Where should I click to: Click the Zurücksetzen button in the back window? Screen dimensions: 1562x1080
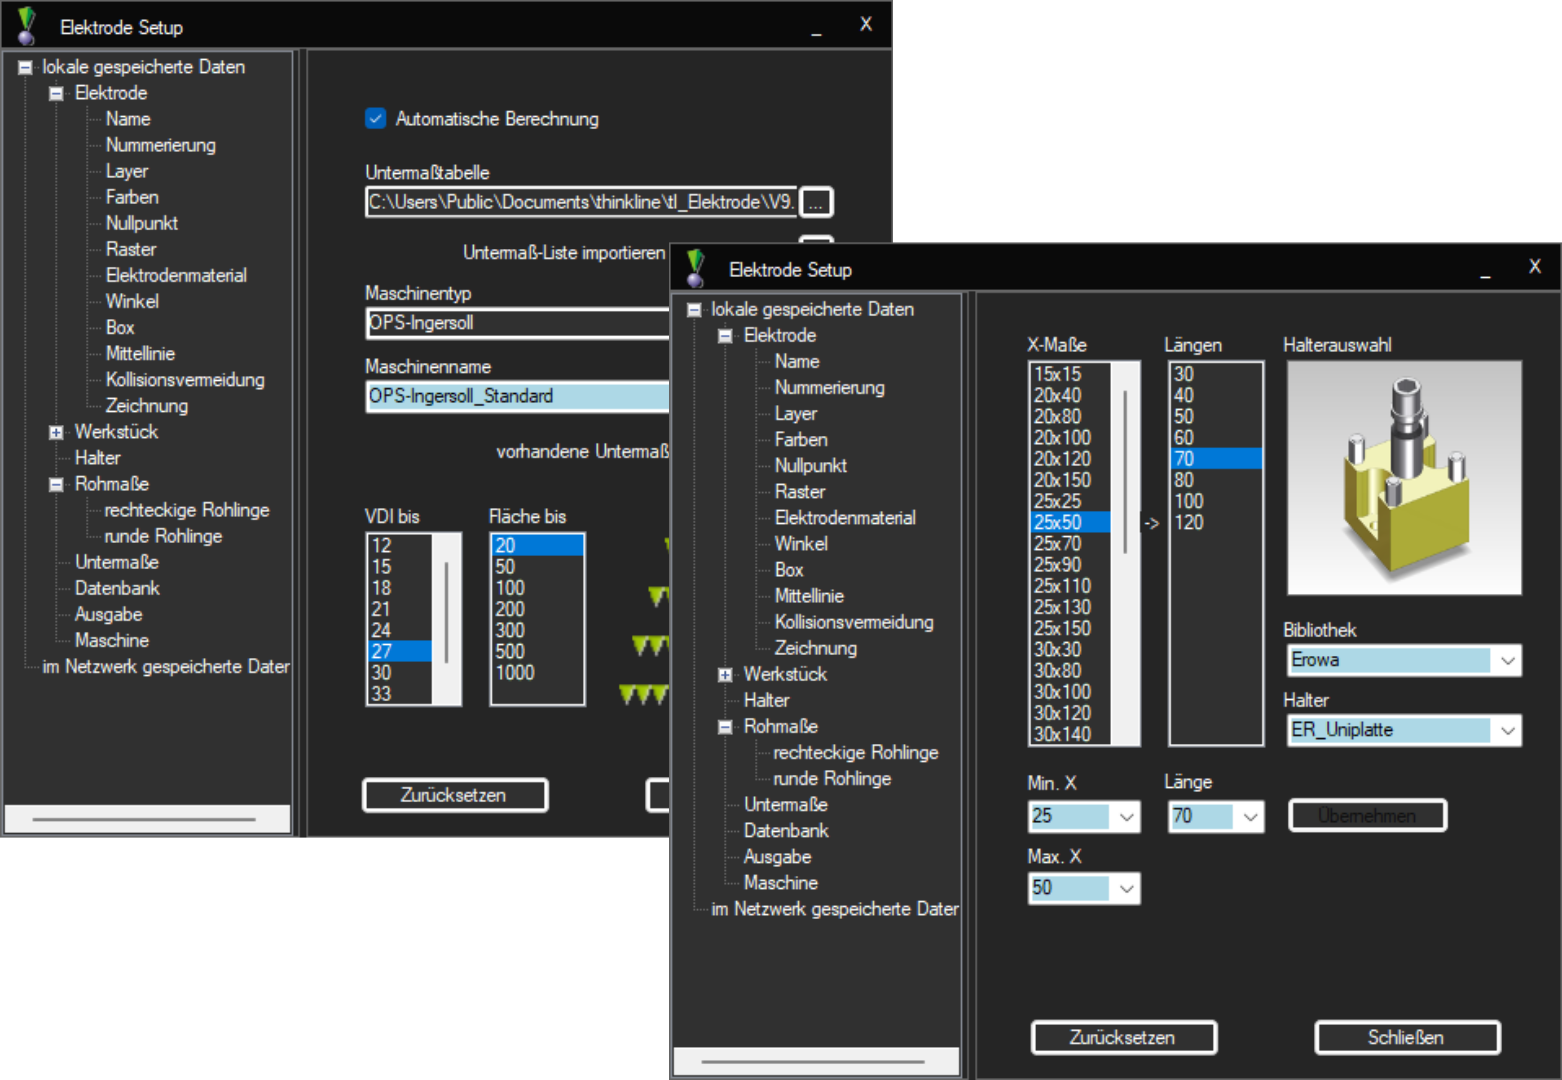point(454,795)
